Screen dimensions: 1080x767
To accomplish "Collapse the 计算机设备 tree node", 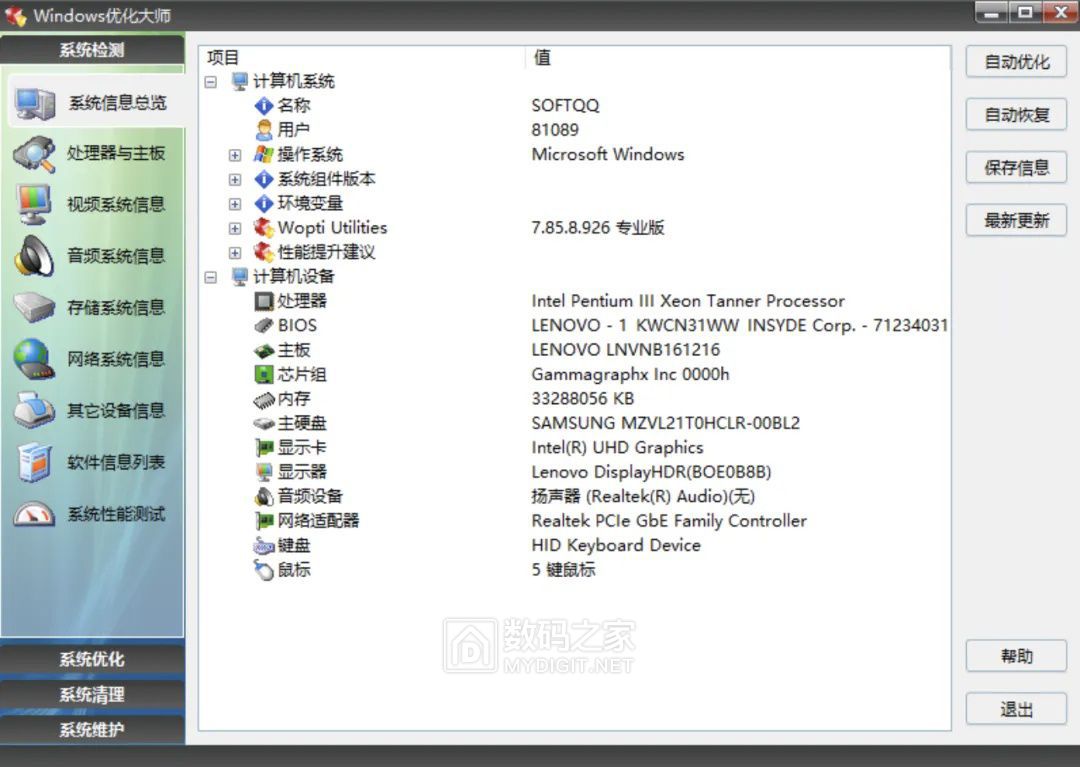I will pos(211,277).
